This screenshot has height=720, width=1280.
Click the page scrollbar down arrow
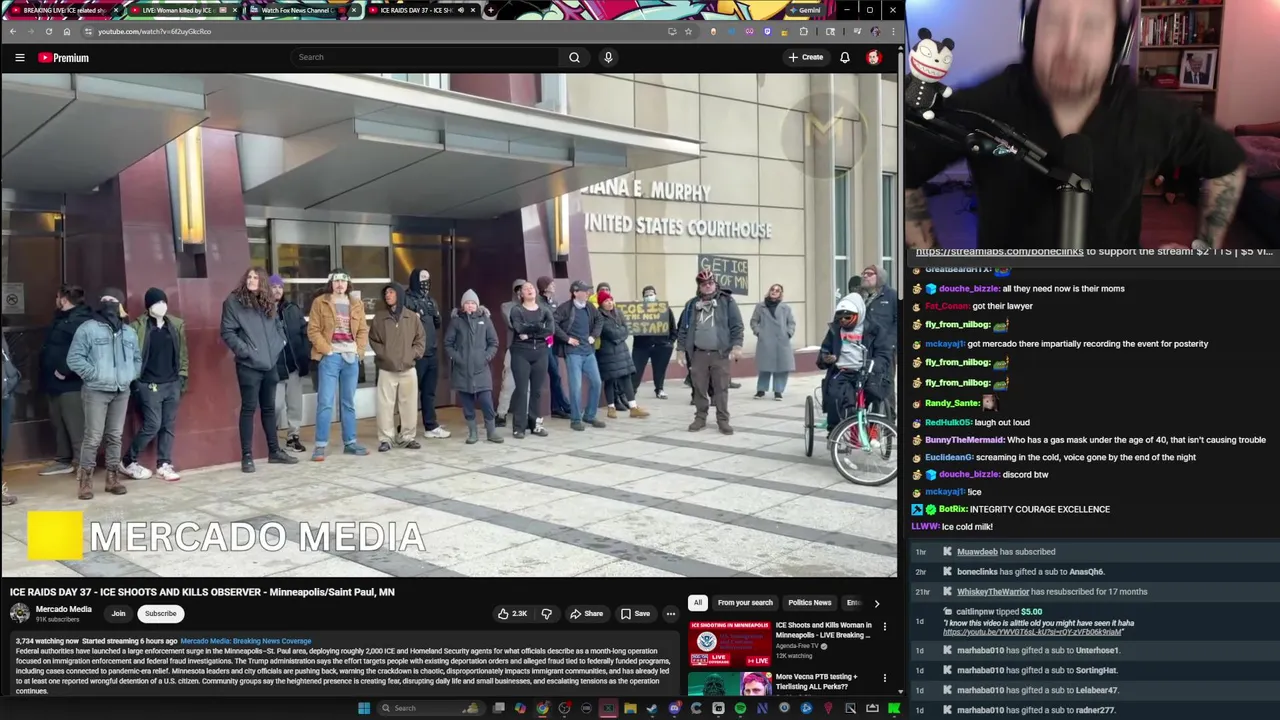(x=900, y=691)
